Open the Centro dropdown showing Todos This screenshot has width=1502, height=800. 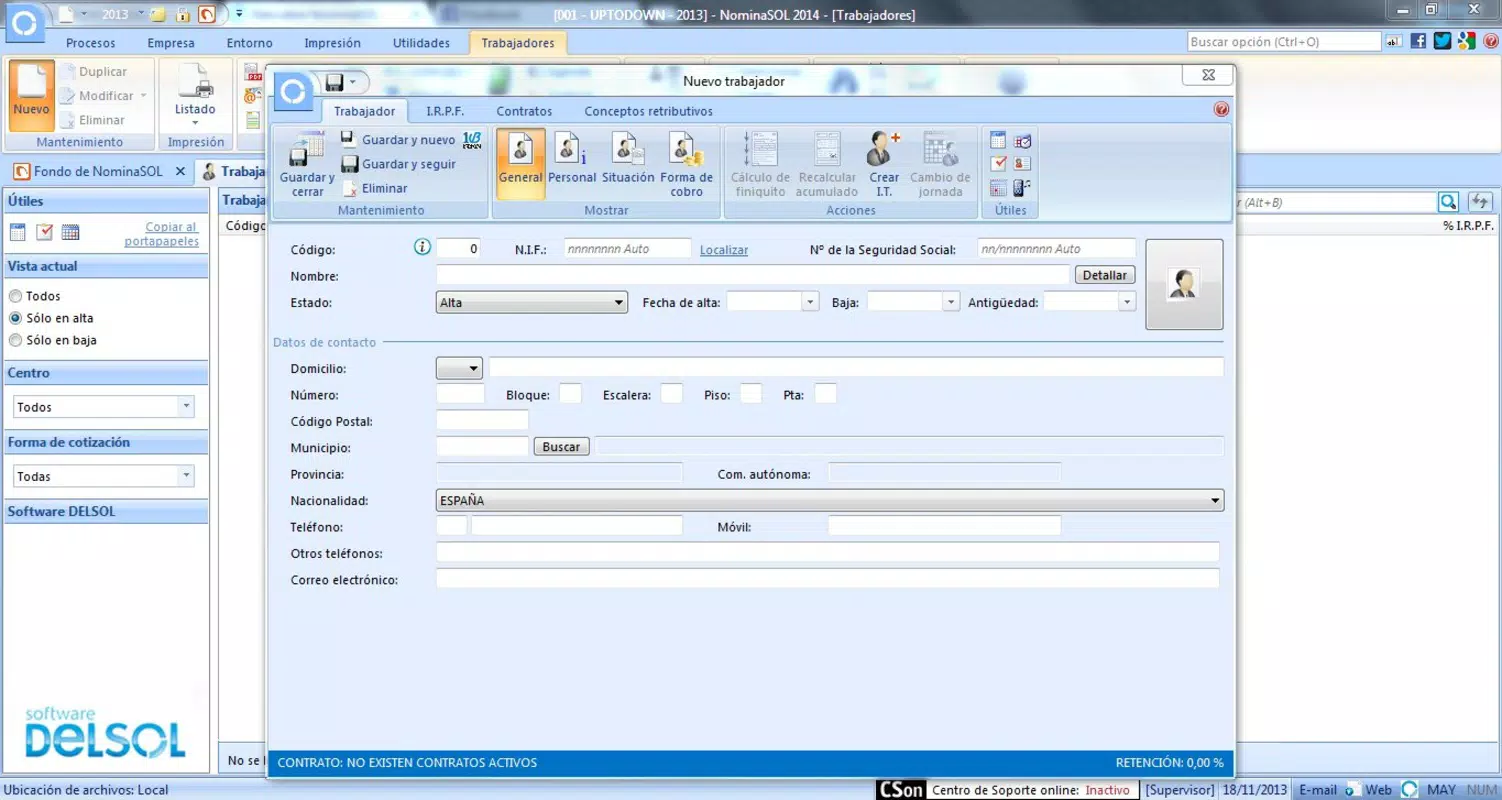tap(104, 407)
